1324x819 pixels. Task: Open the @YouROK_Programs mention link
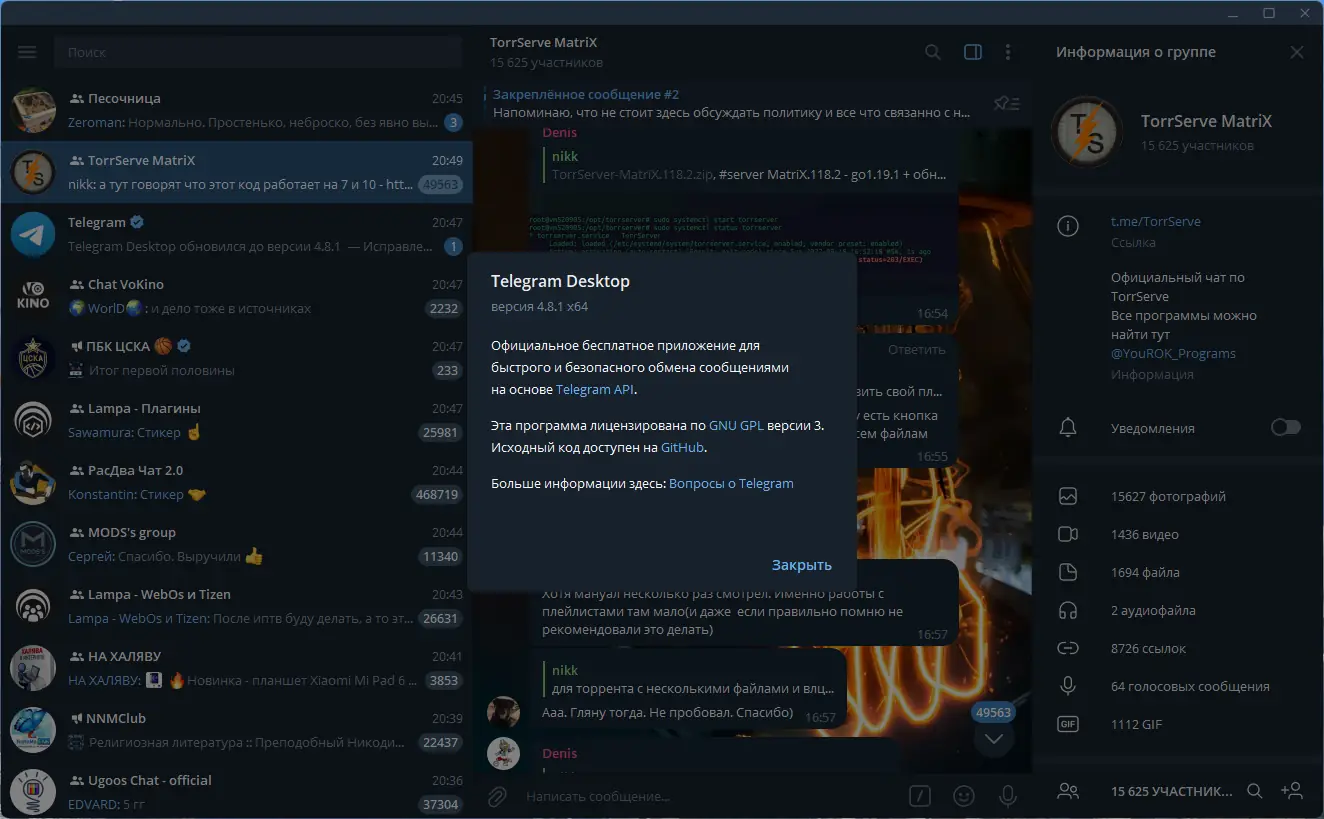pos(1173,354)
